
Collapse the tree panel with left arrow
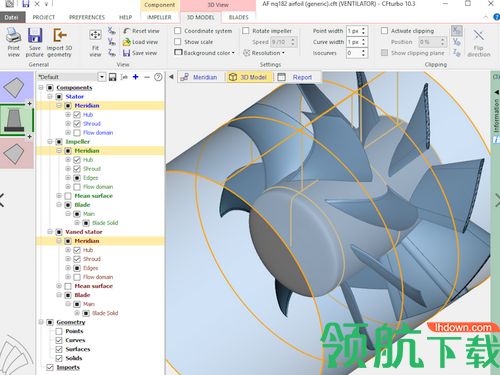(171, 77)
